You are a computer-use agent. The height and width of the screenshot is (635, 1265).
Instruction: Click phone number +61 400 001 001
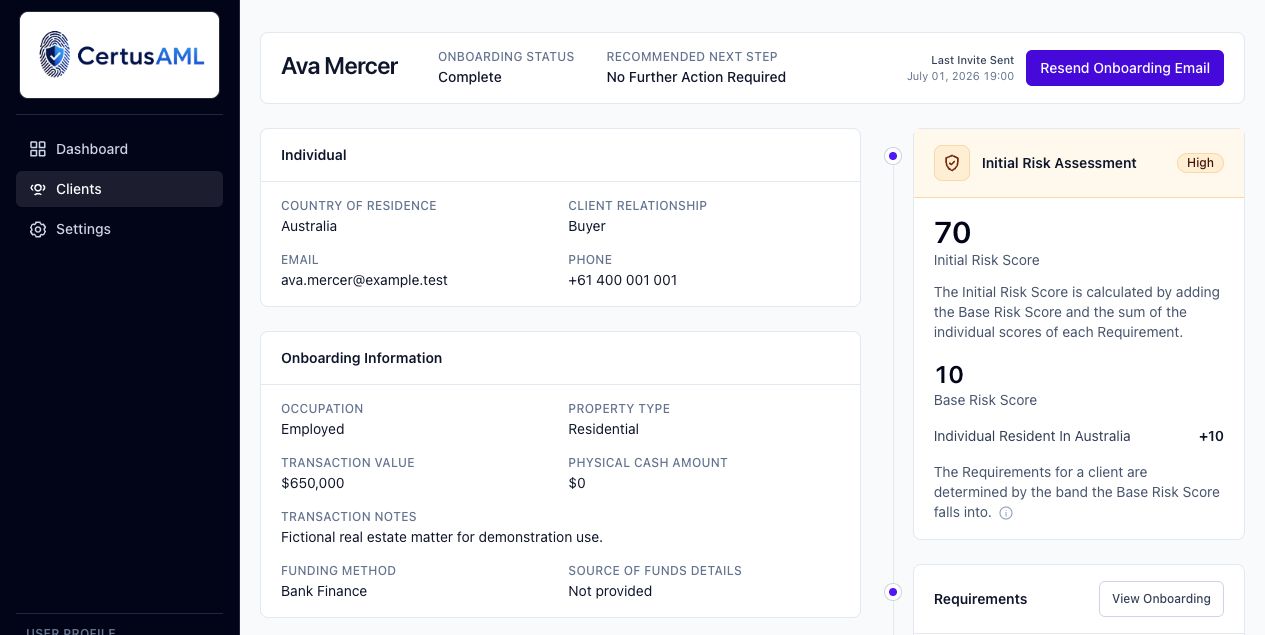(623, 280)
